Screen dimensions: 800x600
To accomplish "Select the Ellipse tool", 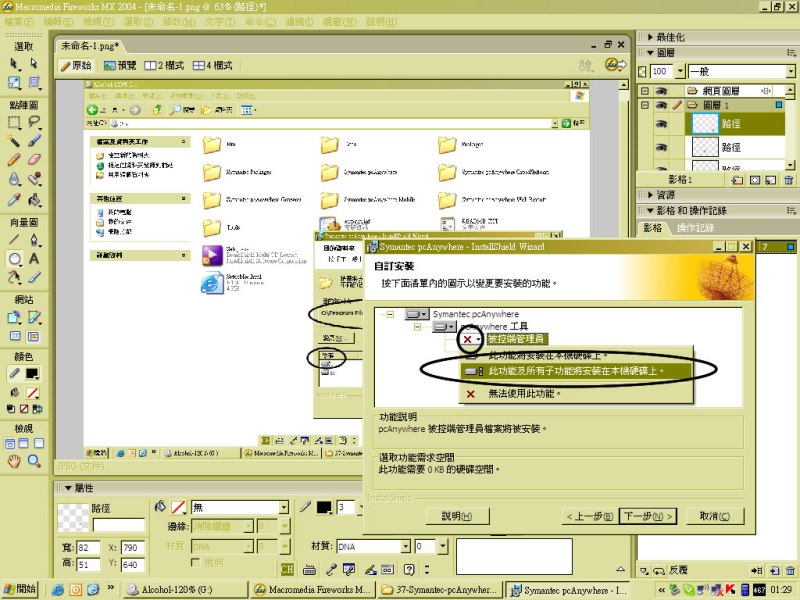I will tap(14, 259).
